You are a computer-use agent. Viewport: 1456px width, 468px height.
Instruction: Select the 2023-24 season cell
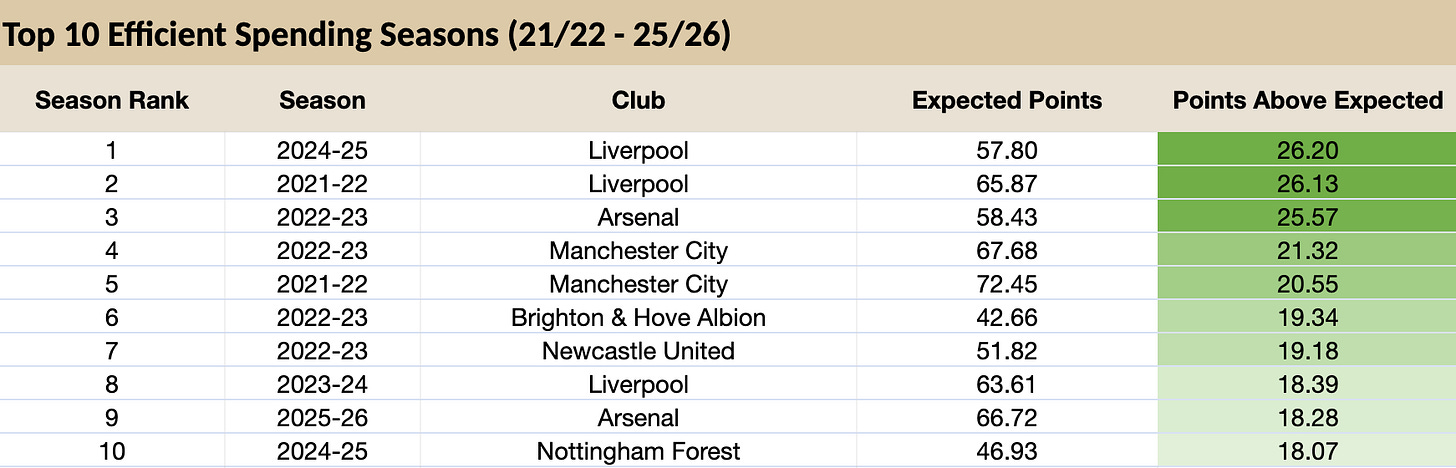322,384
